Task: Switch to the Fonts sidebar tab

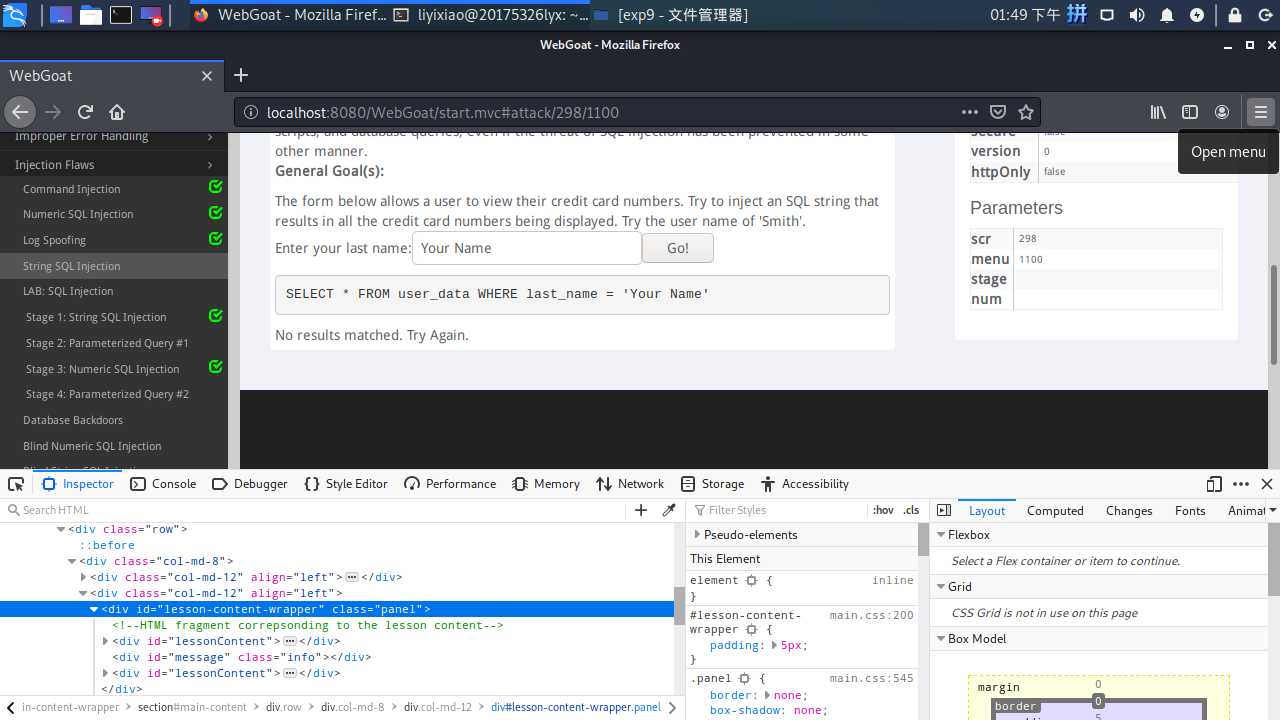Action: (x=1190, y=510)
